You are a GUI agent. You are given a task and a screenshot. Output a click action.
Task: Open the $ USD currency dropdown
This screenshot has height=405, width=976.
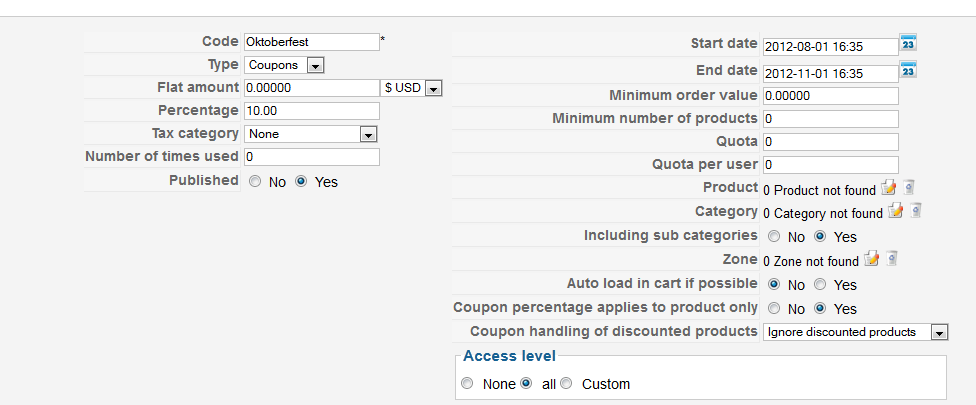pyautogui.click(x=411, y=88)
